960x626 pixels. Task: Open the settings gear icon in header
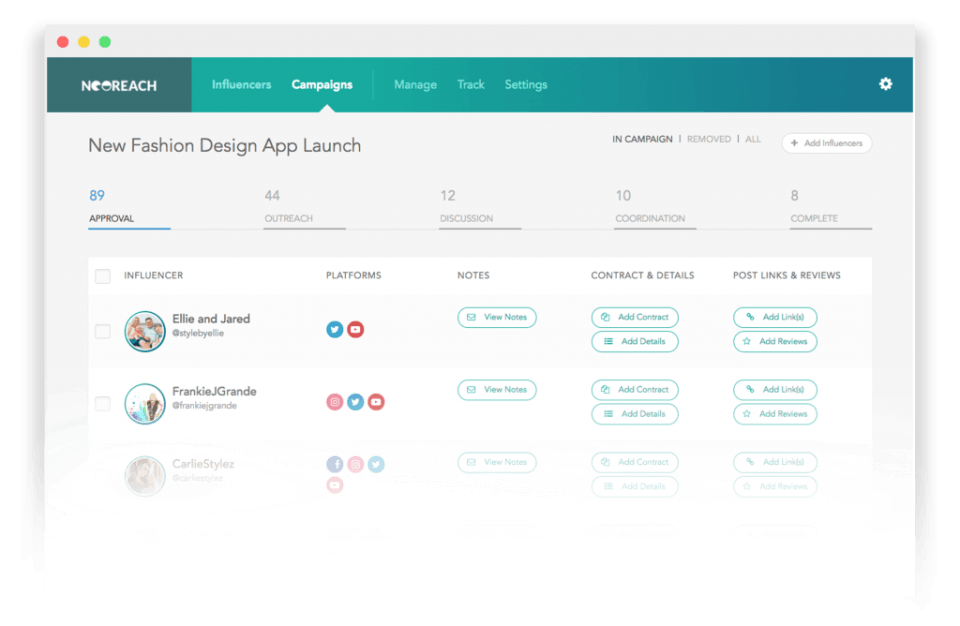pos(885,84)
